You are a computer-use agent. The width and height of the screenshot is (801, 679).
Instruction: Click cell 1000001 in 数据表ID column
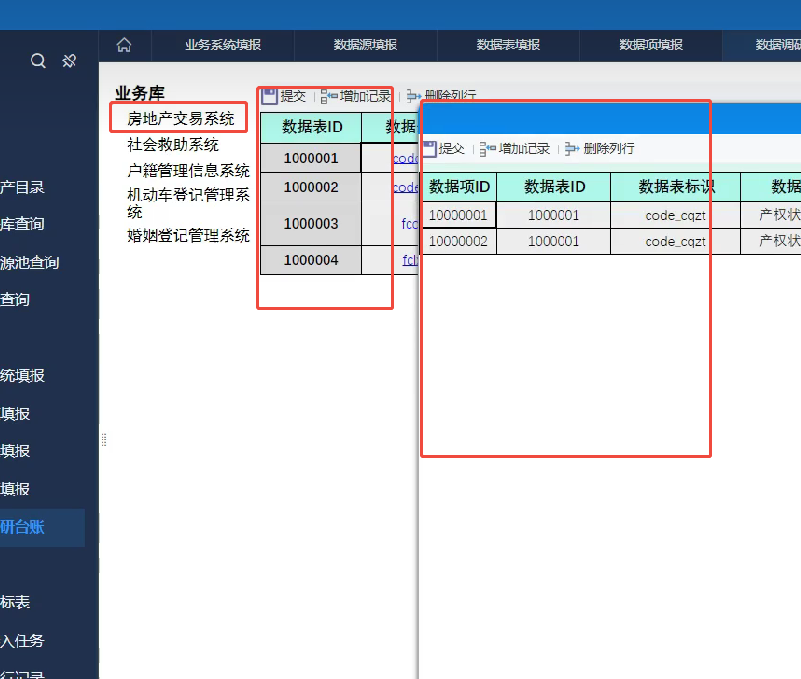tap(311, 158)
